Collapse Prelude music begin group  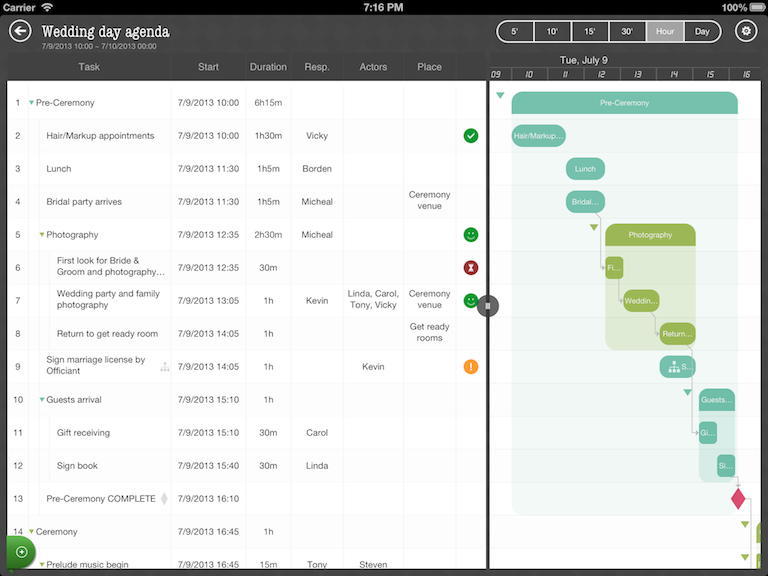42,564
